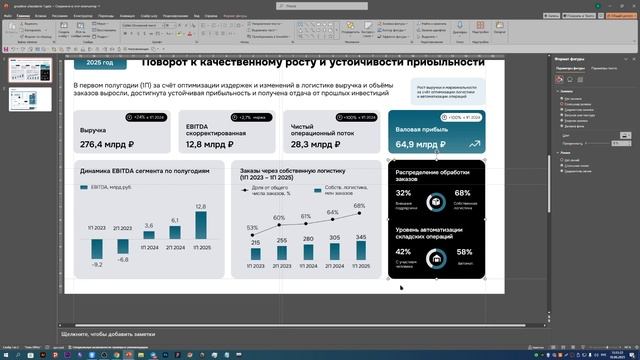The width and height of the screenshot is (640, 360).
Task: Open the File (Файл) tab
Action: [x=7, y=16]
